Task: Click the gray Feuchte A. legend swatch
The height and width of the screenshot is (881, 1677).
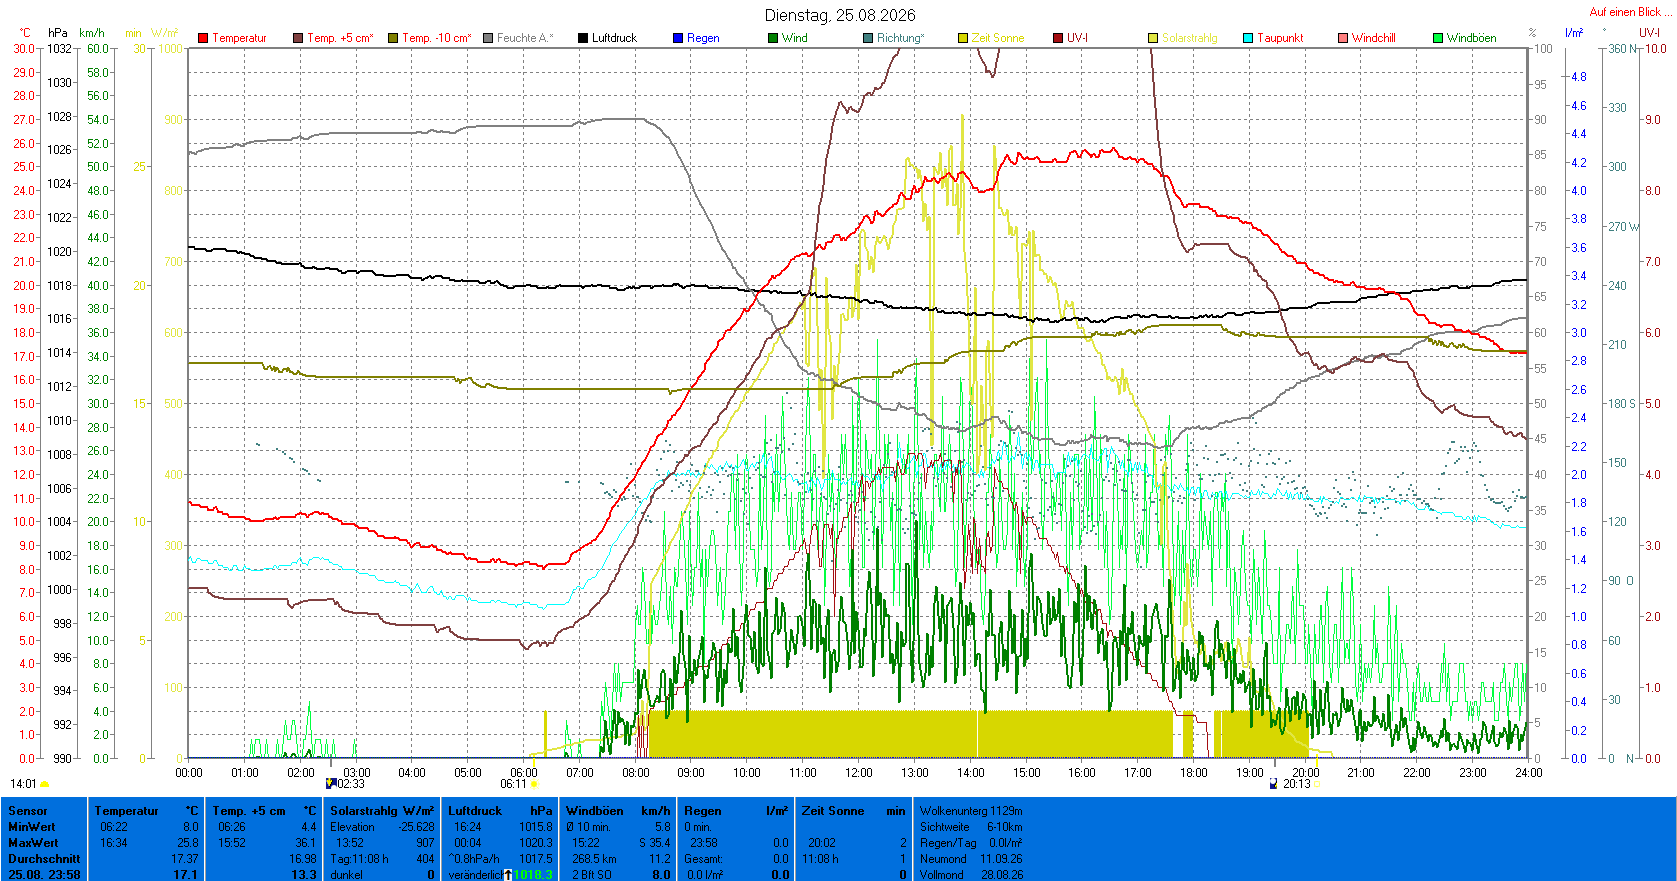Action: click(488, 38)
